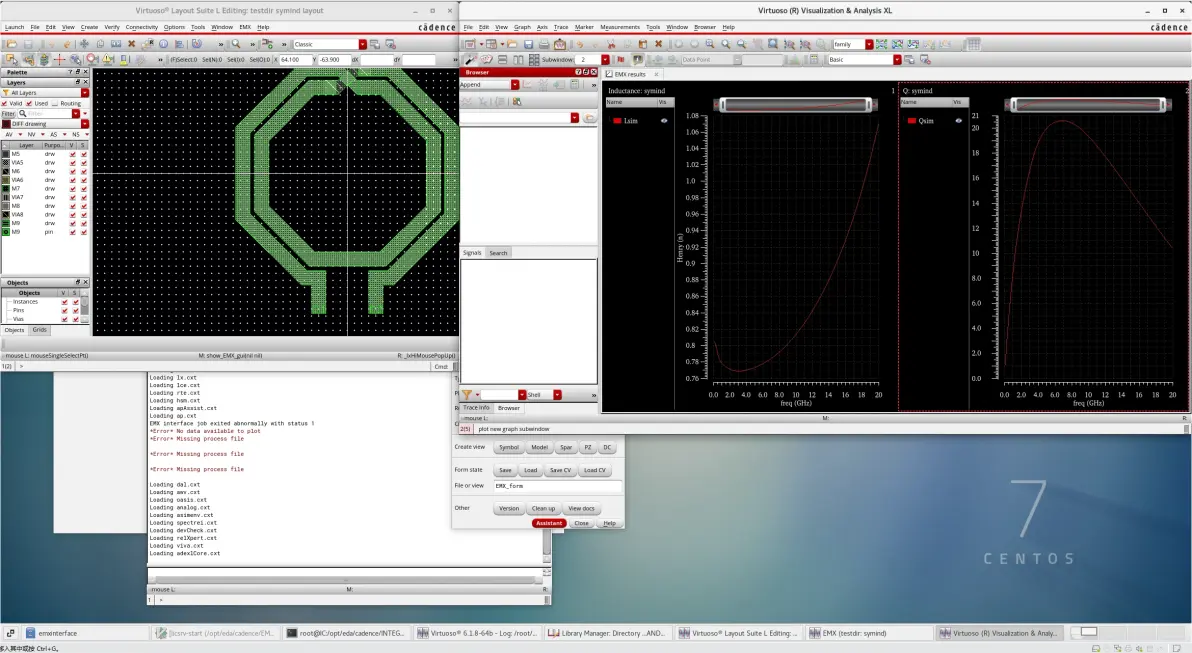This screenshot has width=1192, height=653.
Task: Open the EMX menu in Layout Suite
Action: (245, 27)
